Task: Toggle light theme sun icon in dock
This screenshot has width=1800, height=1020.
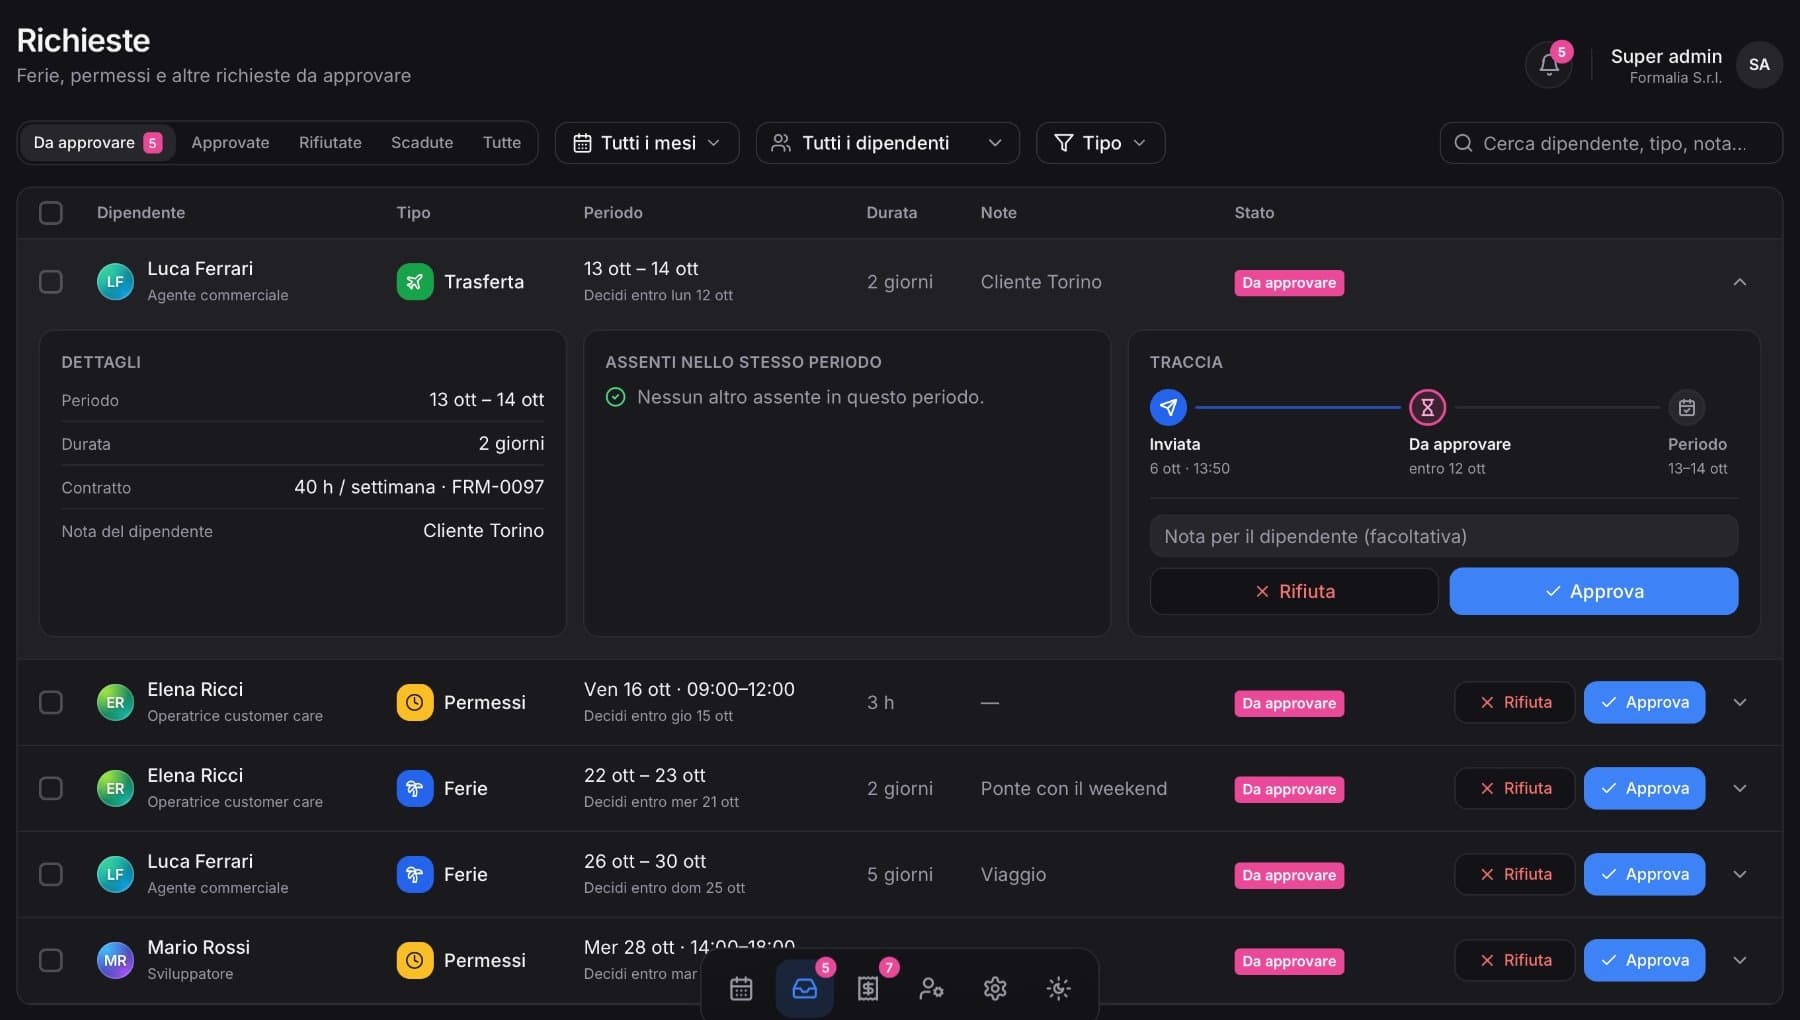Action: [x=1058, y=988]
